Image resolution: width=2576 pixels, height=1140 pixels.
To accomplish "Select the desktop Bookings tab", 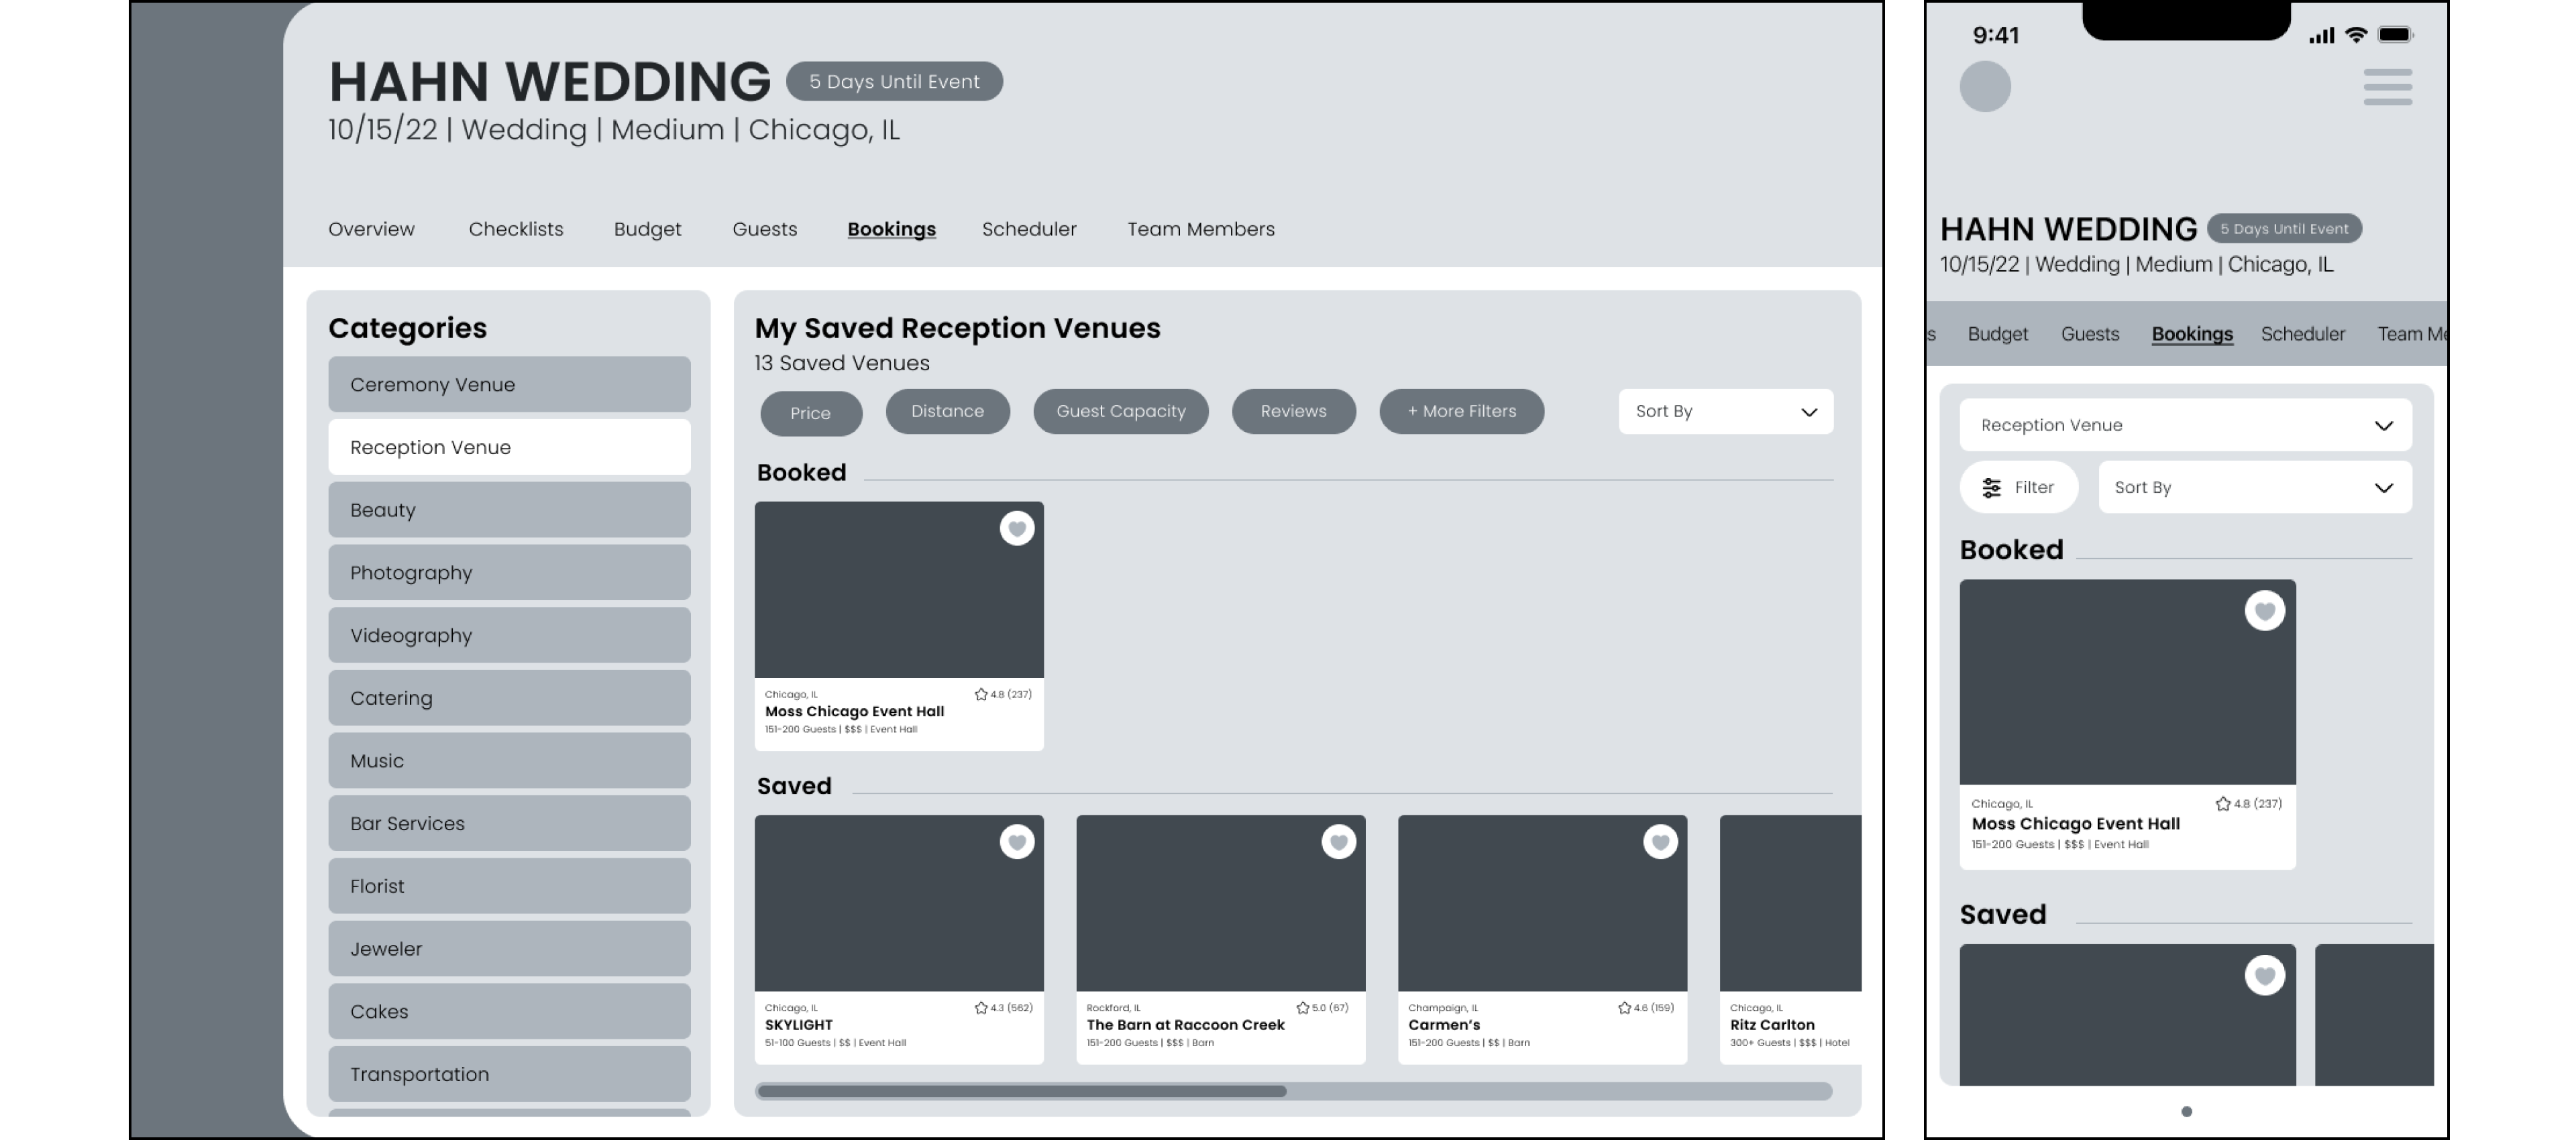I will tap(891, 230).
